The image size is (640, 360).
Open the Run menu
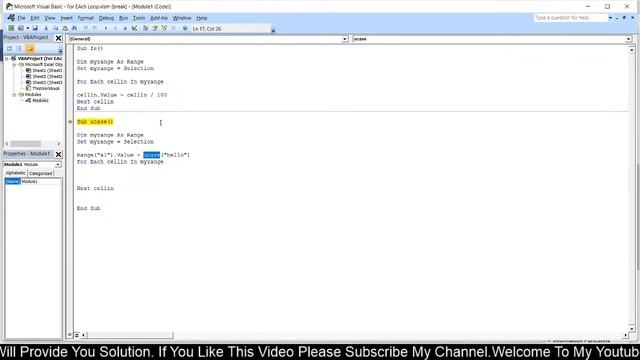coord(124,18)
